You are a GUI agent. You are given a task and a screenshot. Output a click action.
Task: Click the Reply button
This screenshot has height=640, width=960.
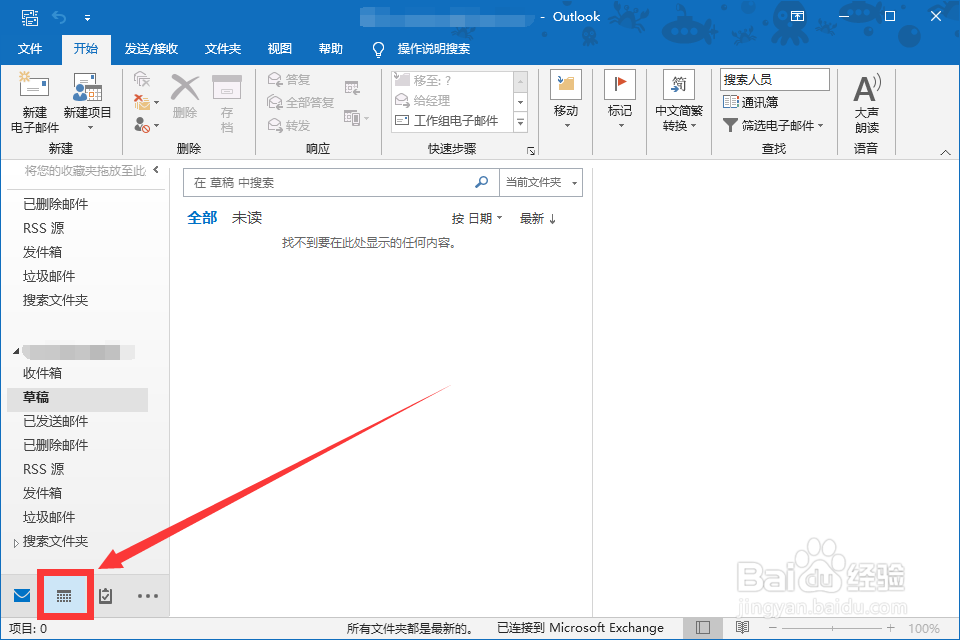click(x=289, y=80)
